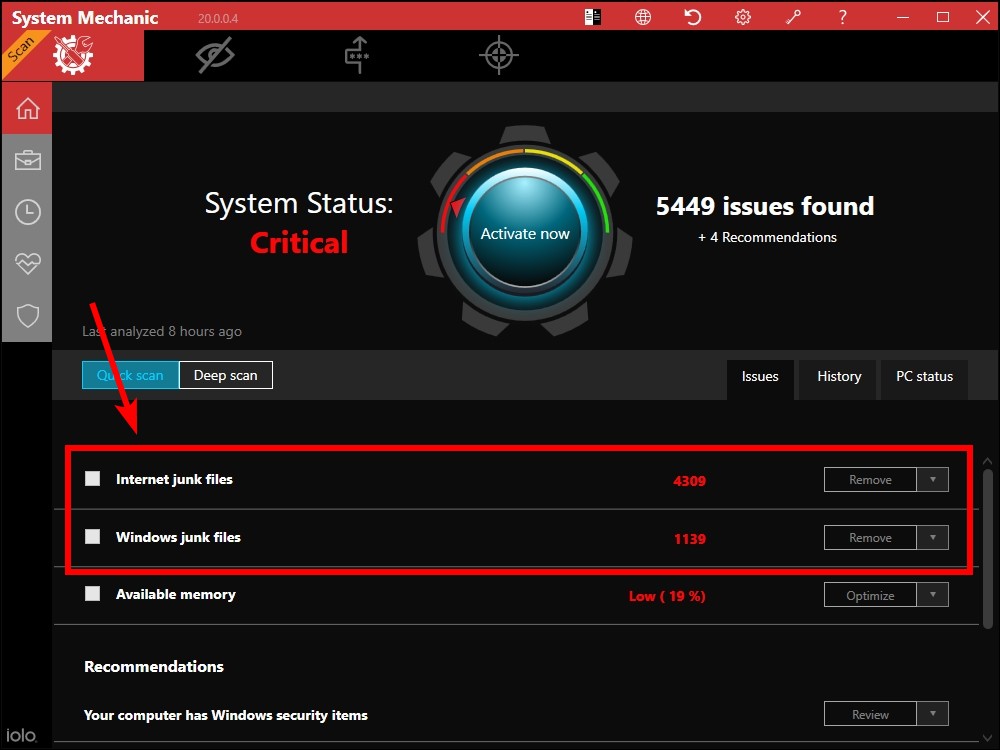Viewport: 1000px width, 750px height.
Task: Remove the Internet junk files
Action: [870, 480]
